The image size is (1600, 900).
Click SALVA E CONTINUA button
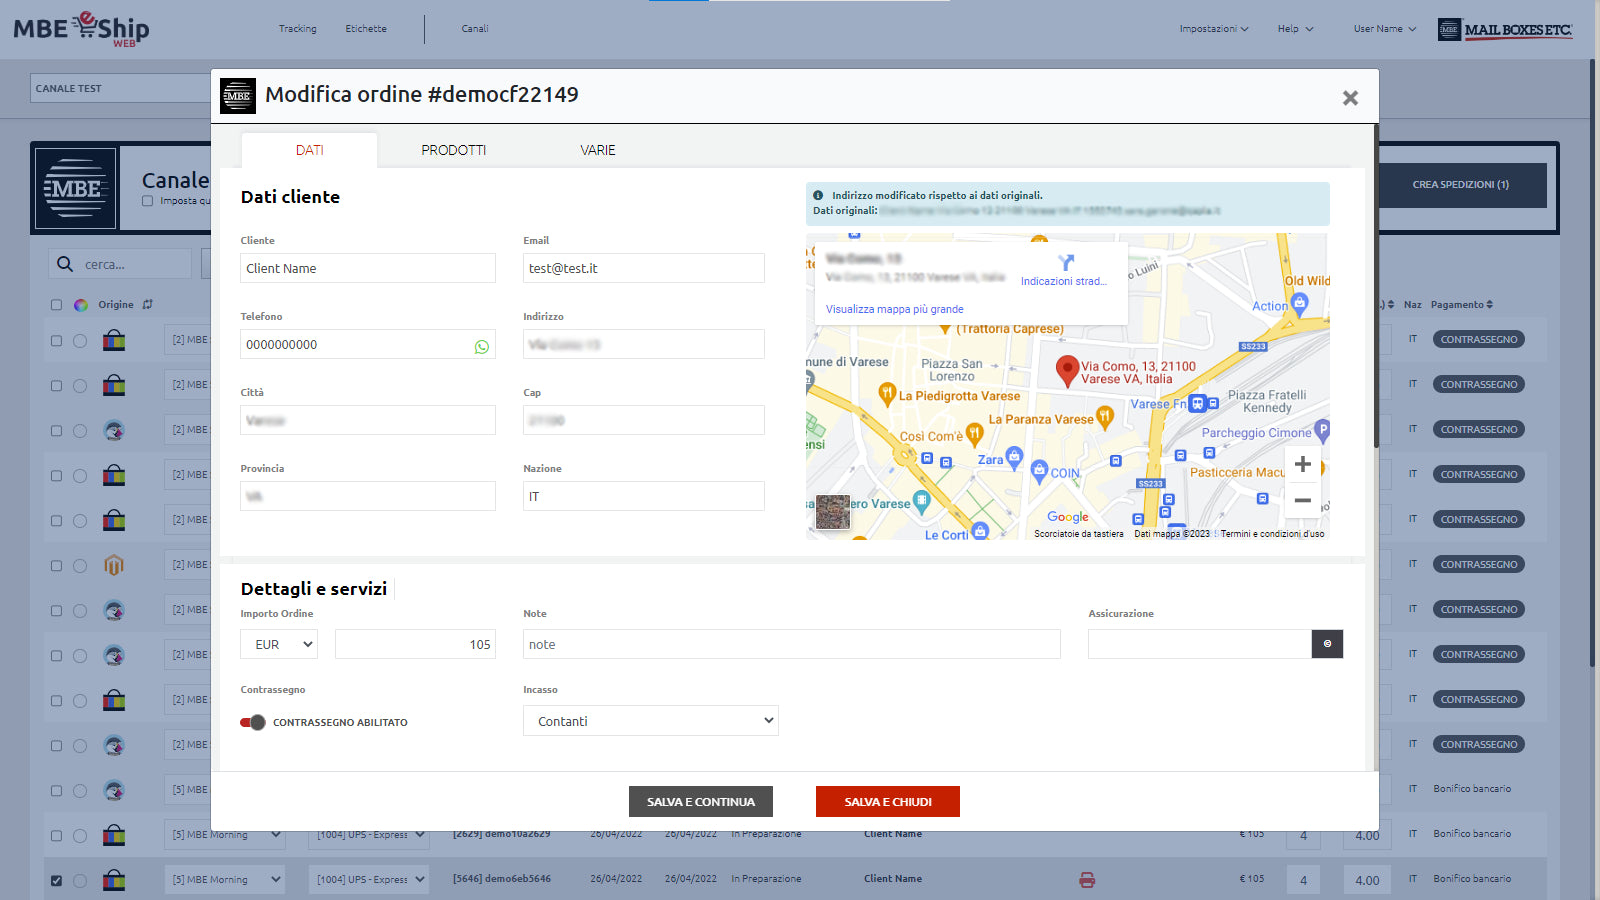[x=701, y=802]
